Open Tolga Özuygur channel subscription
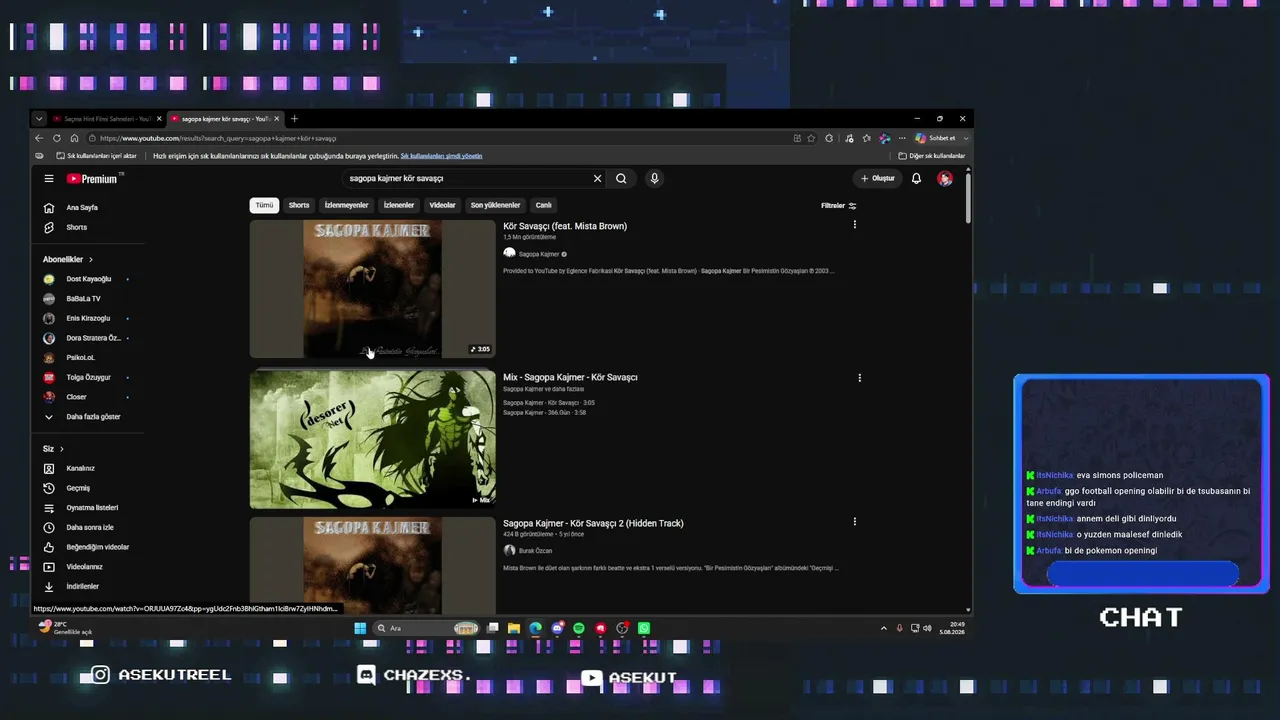This screenshot has width=1280, height=720. pyautogui.click(x=87, y=377)
